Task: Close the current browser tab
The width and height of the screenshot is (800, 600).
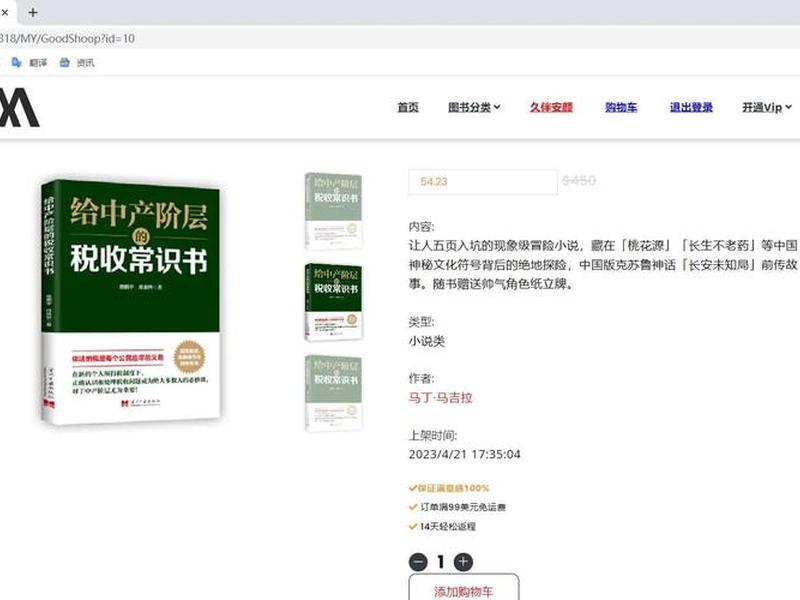Action: (5, 12)
